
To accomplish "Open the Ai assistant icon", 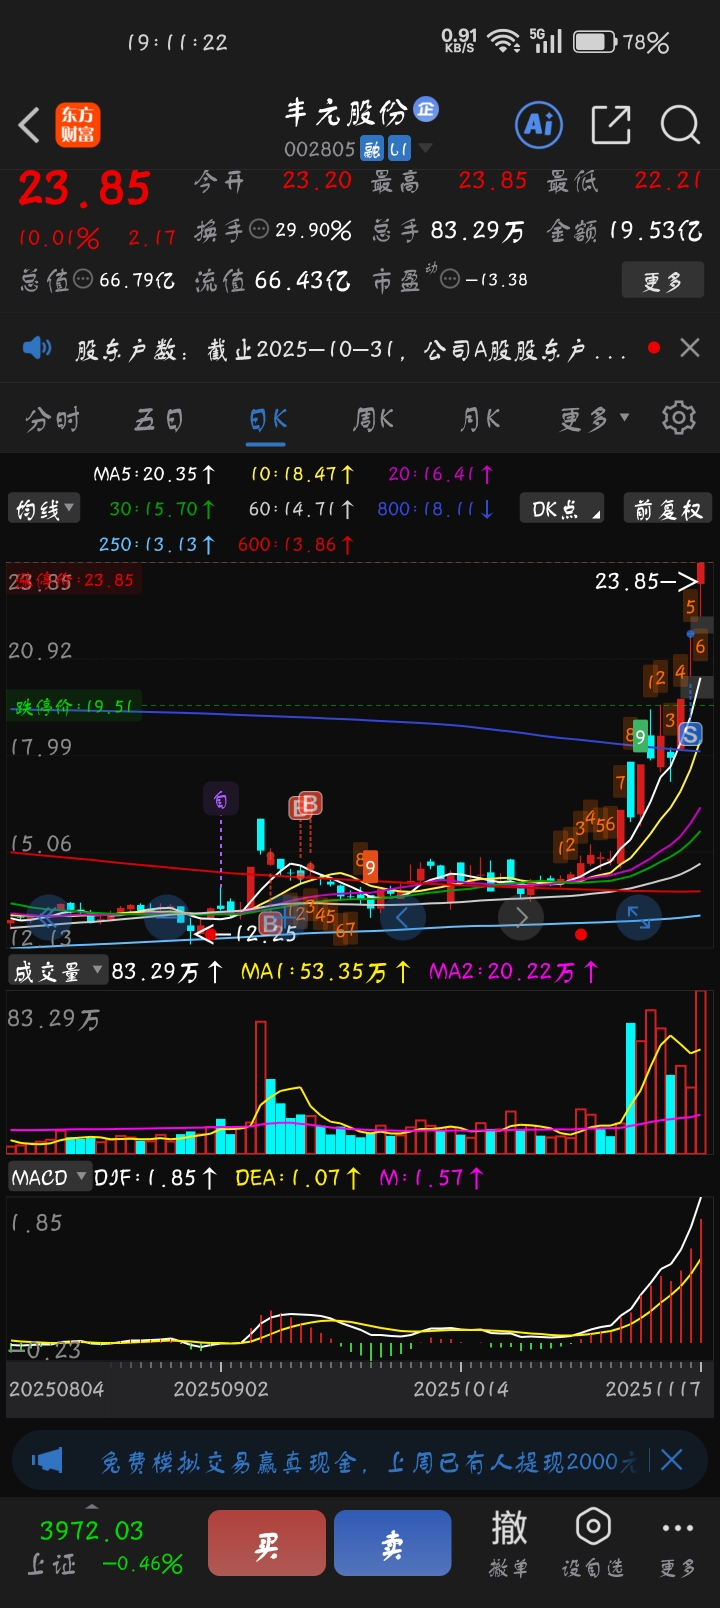I will (x=539, y=124).
